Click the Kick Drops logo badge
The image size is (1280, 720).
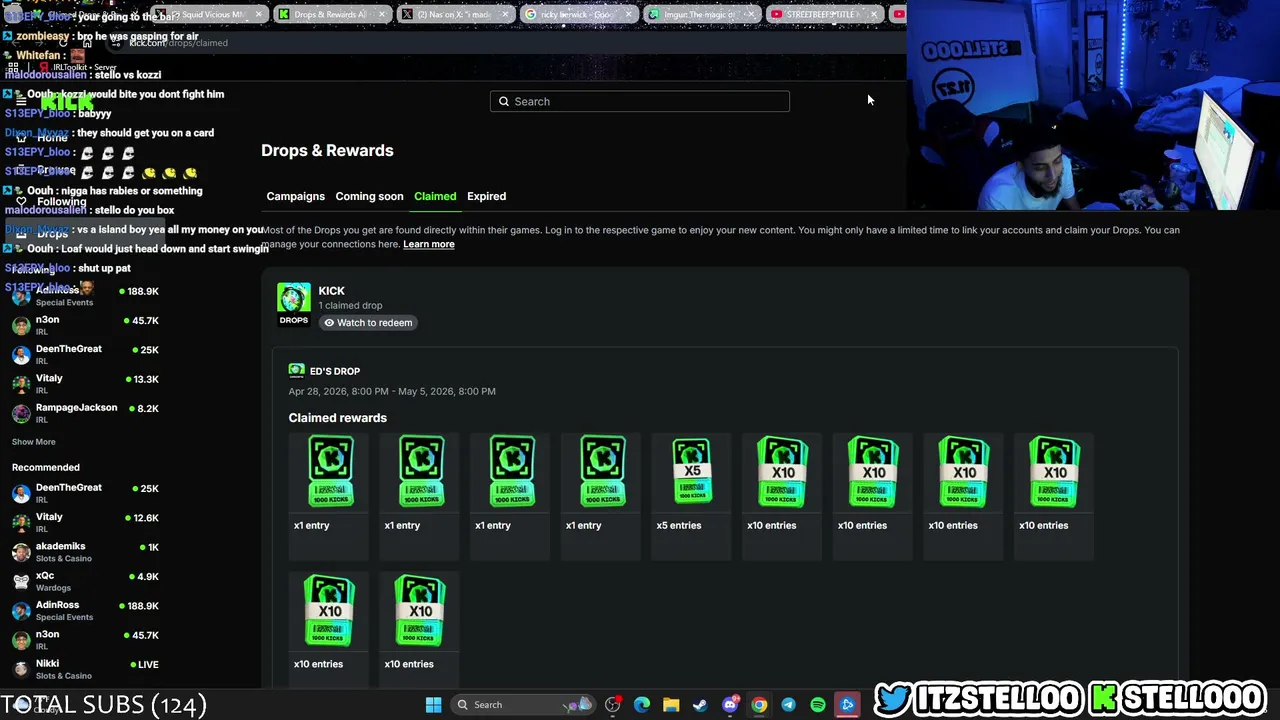(294, 304)
